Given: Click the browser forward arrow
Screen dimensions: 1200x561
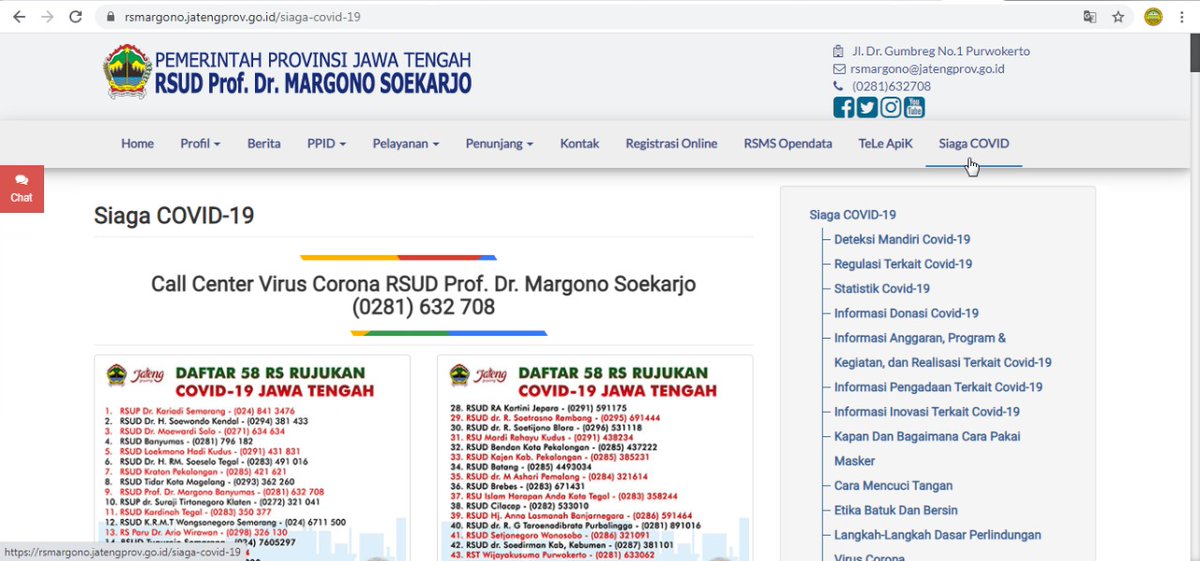Looking at the screenshot, I should 47,17.
